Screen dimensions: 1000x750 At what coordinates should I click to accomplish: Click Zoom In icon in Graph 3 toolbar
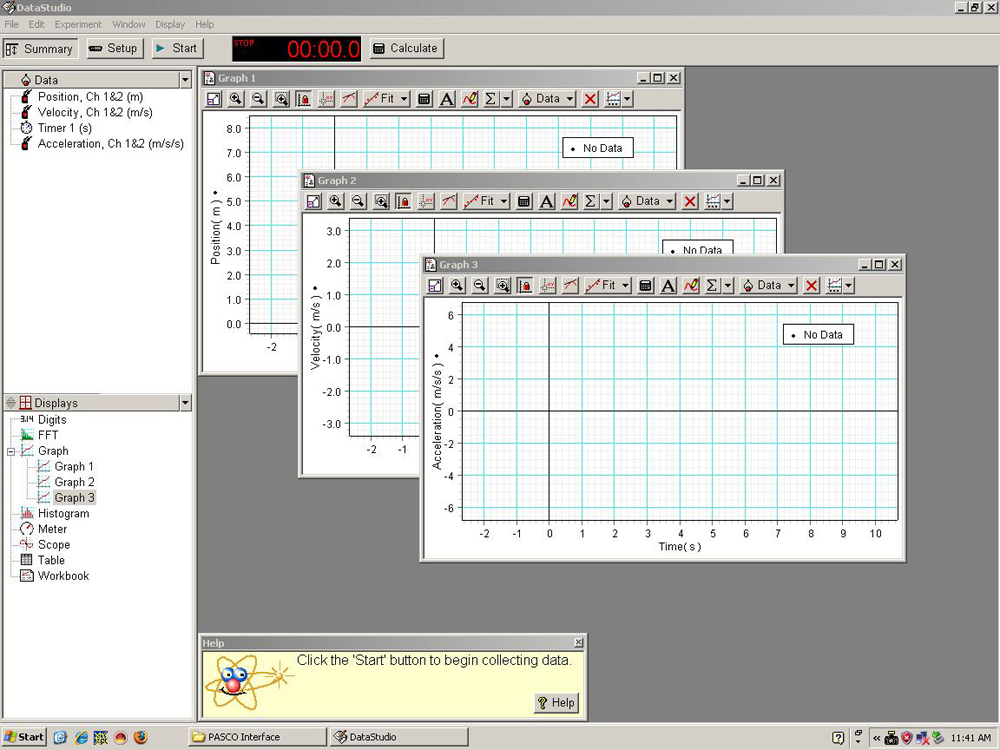tap(458, 286)
